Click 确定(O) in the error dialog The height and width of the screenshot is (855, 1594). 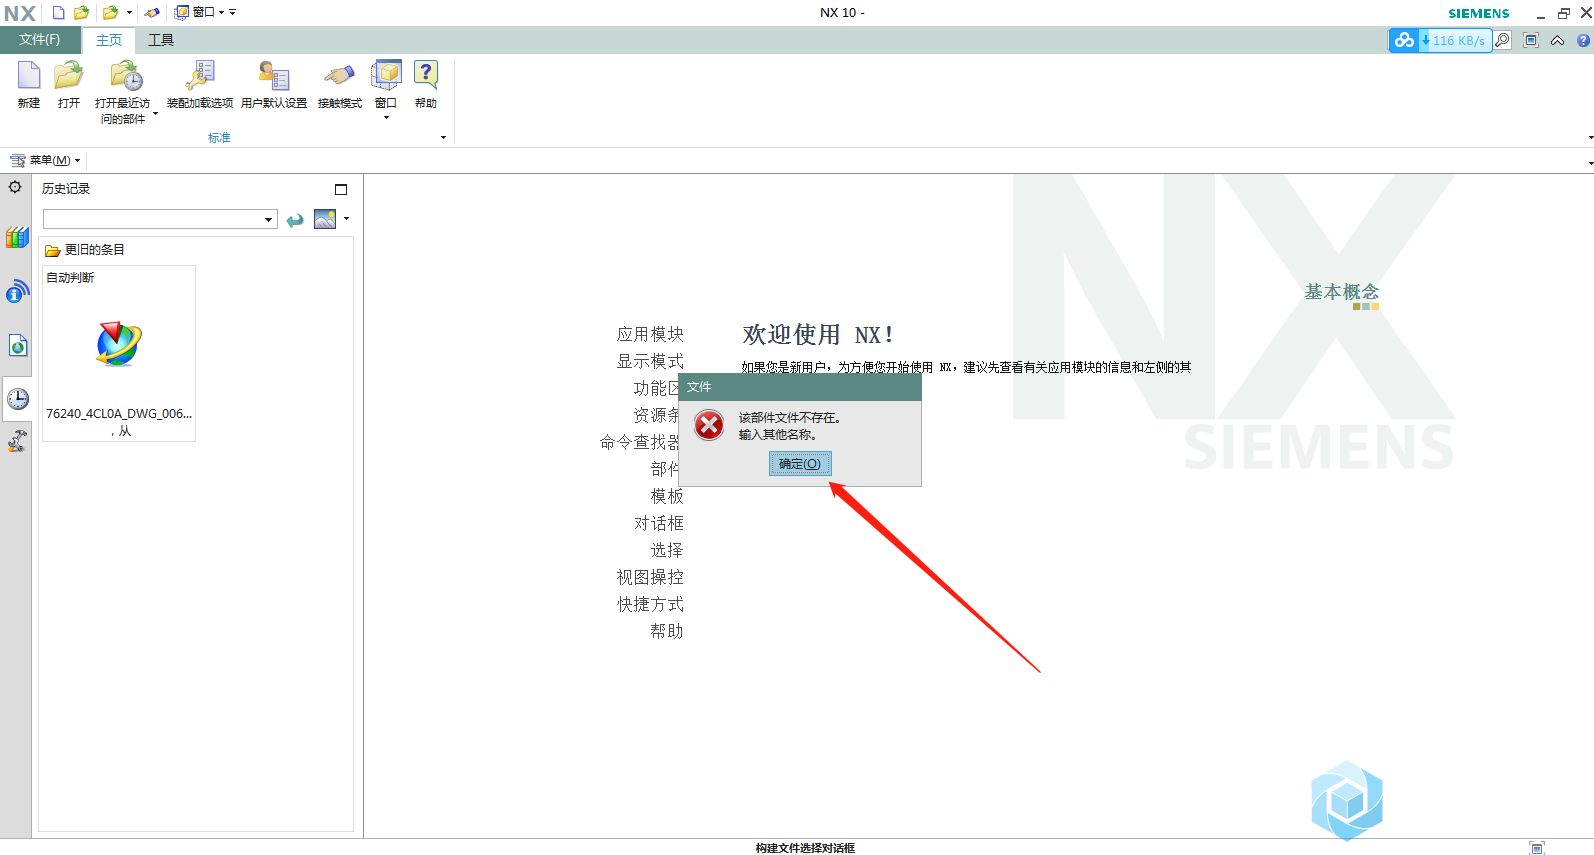800,464
